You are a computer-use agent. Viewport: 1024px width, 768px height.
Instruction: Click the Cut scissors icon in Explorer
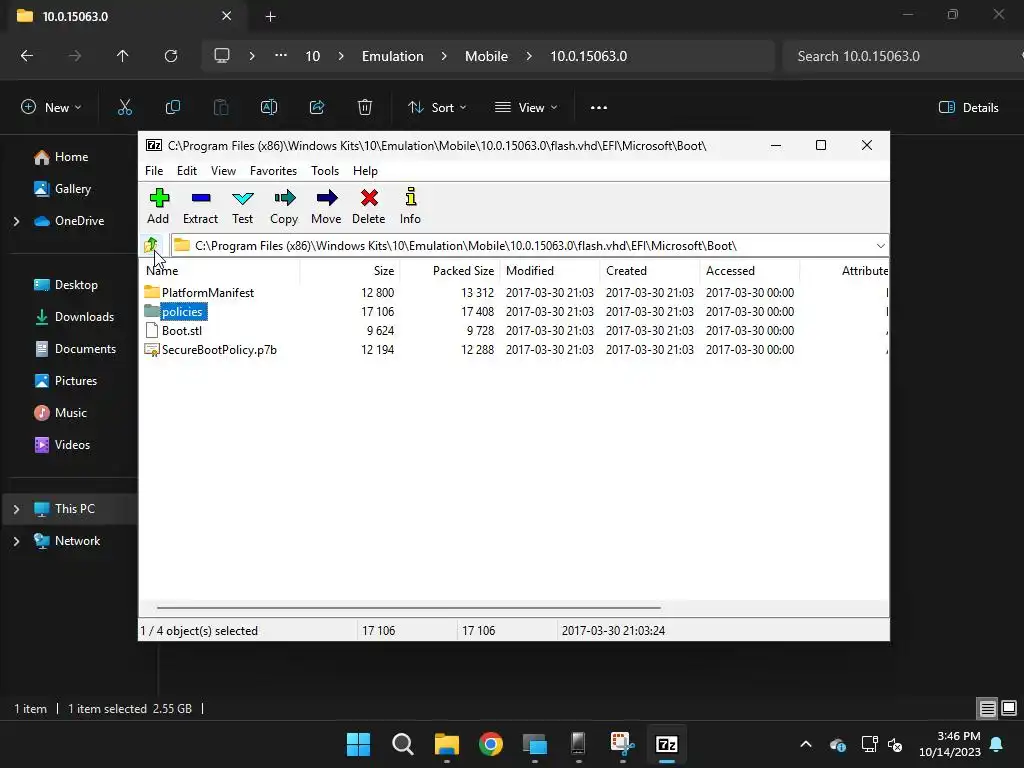coord(125,107)
